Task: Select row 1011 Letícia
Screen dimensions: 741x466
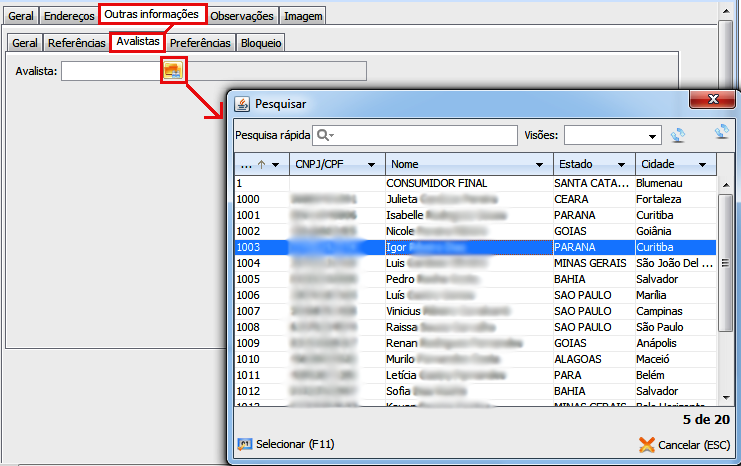Action: click(x=475, y=375)
